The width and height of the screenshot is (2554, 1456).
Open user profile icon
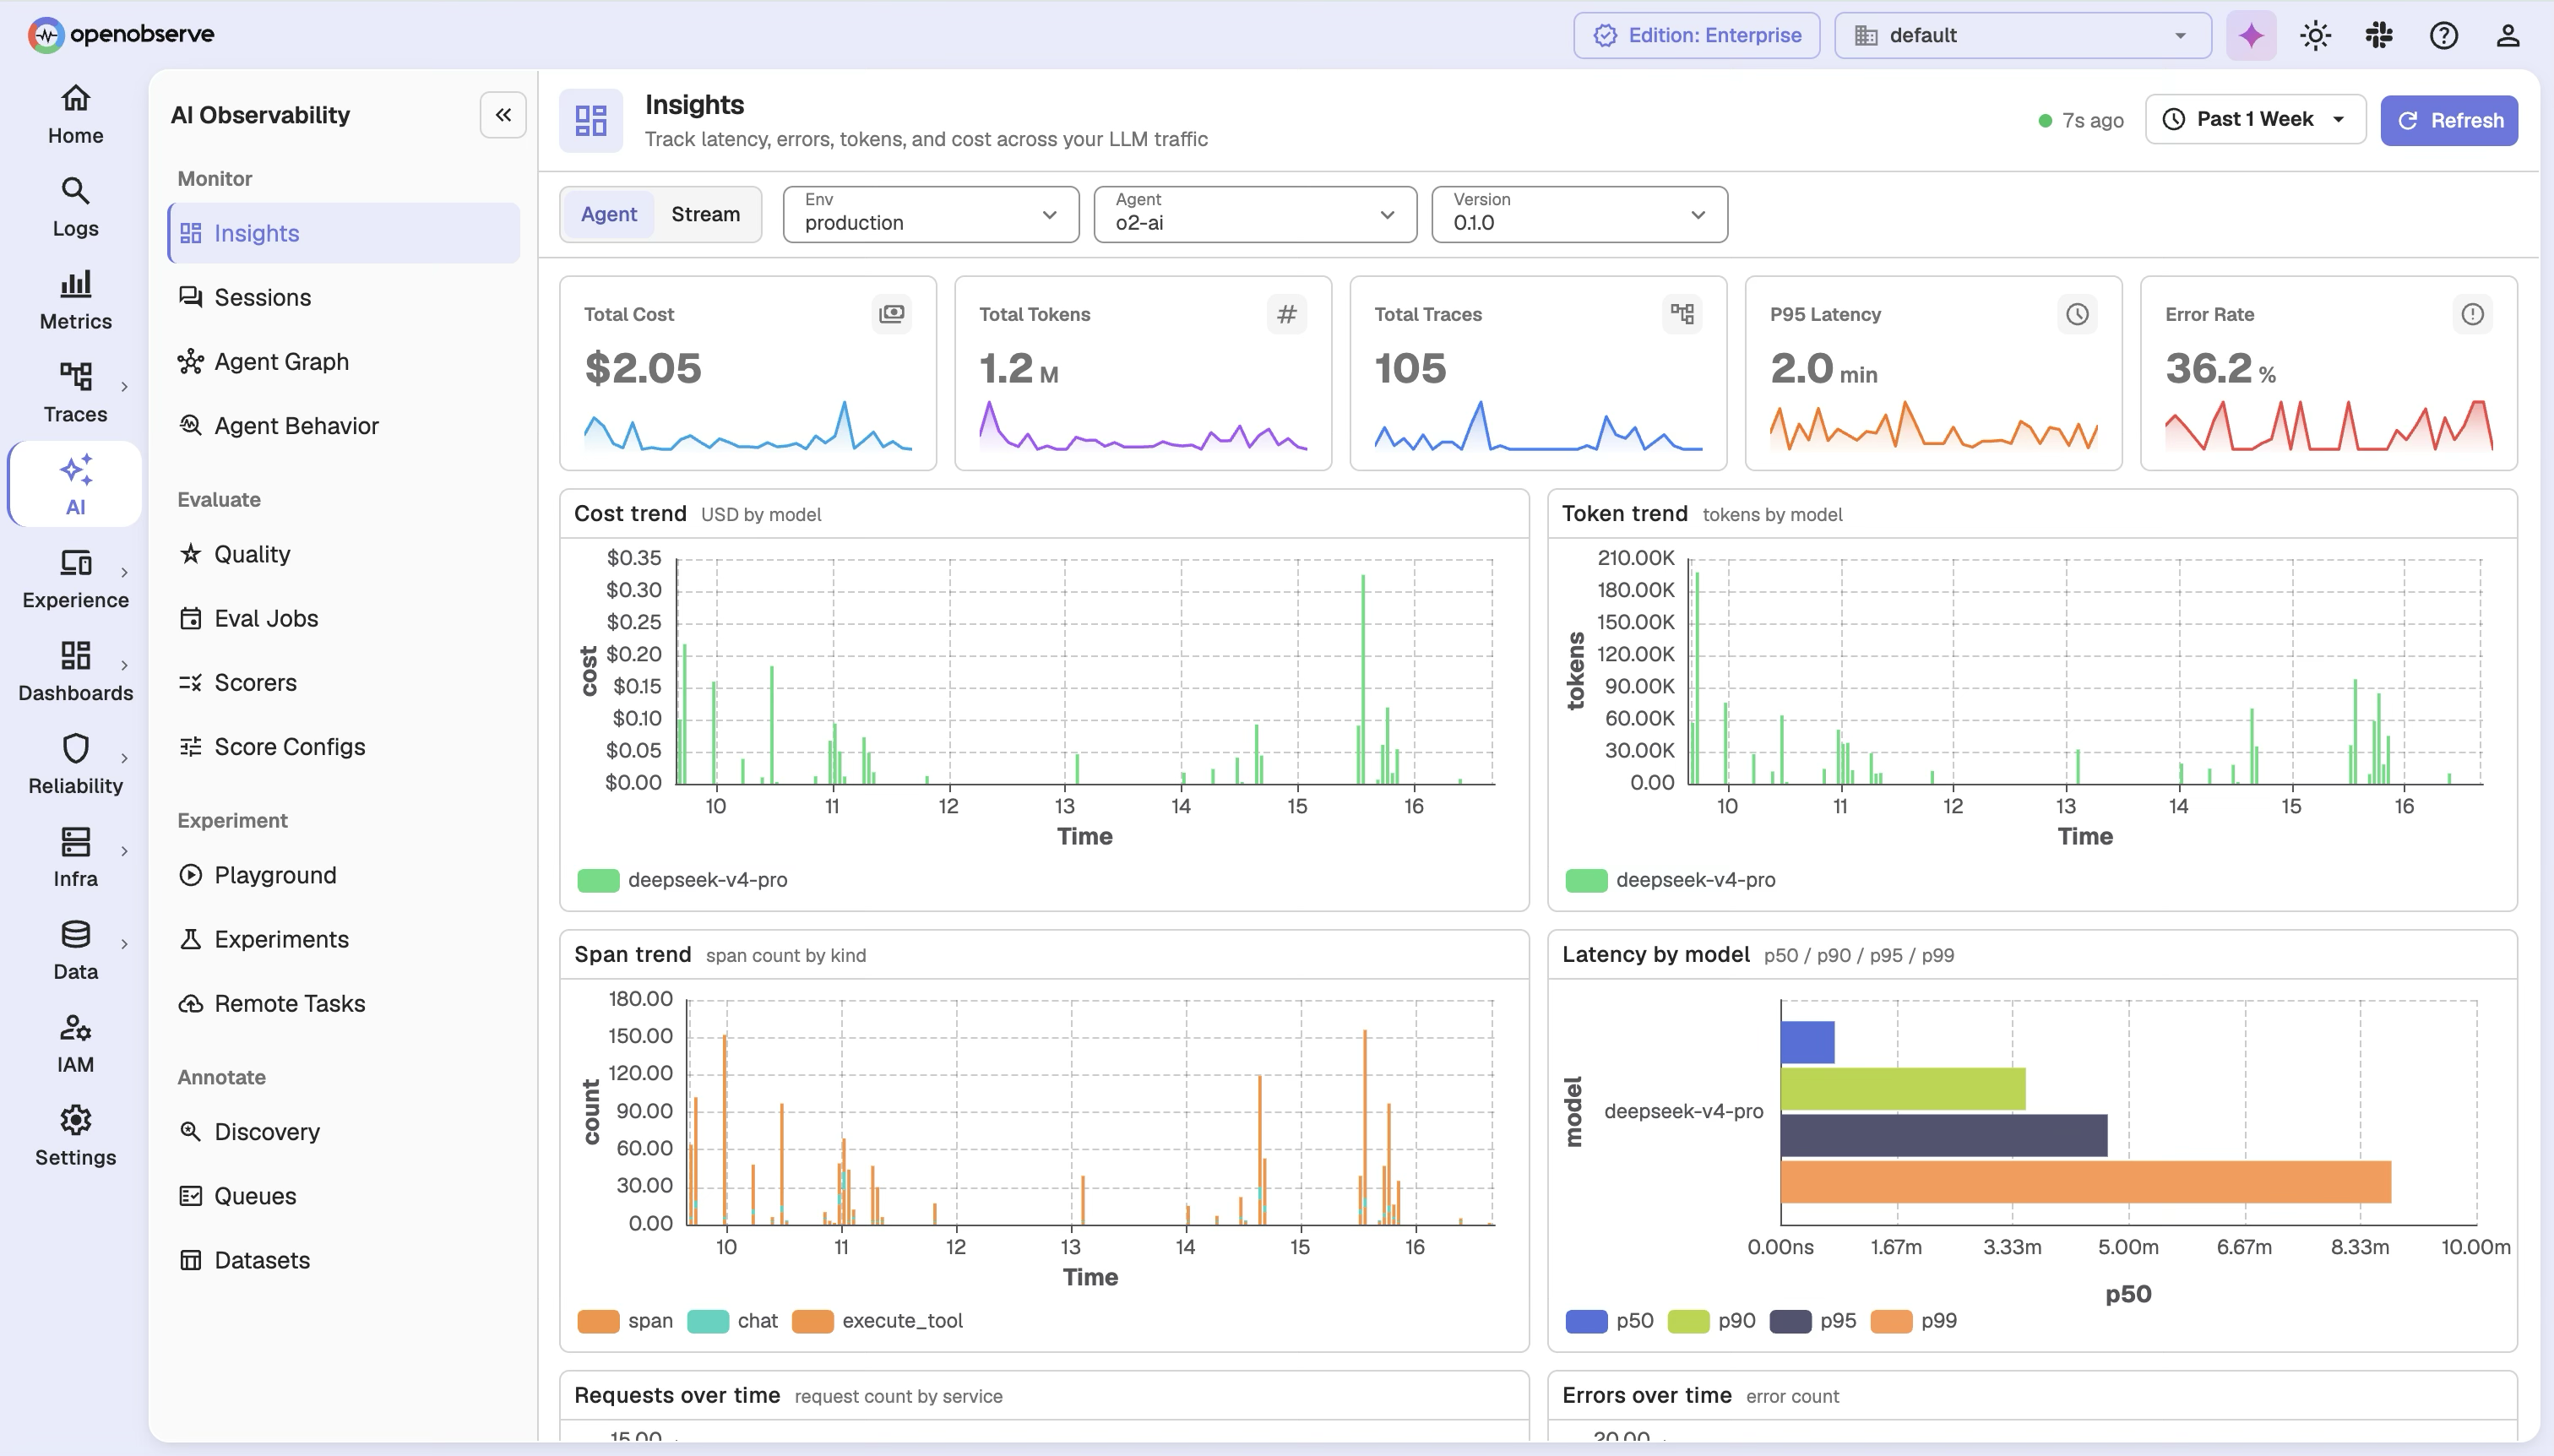[2507, 36]
